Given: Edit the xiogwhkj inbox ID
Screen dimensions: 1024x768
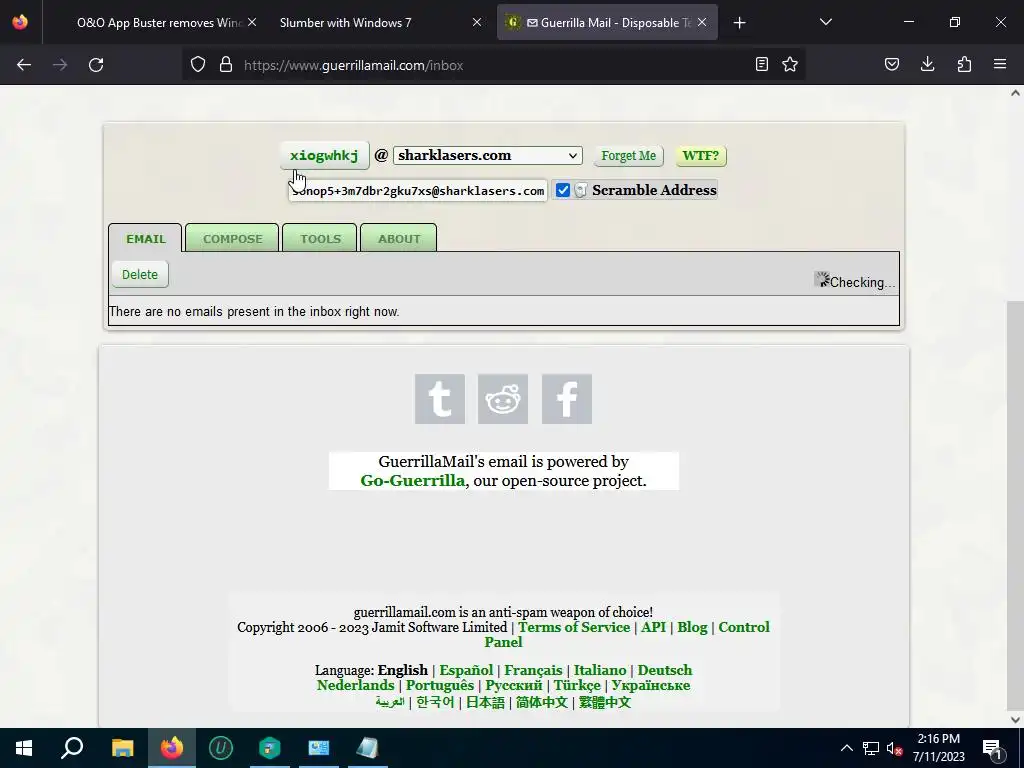Looking at the screenshot, I should [x=325, y=155].
